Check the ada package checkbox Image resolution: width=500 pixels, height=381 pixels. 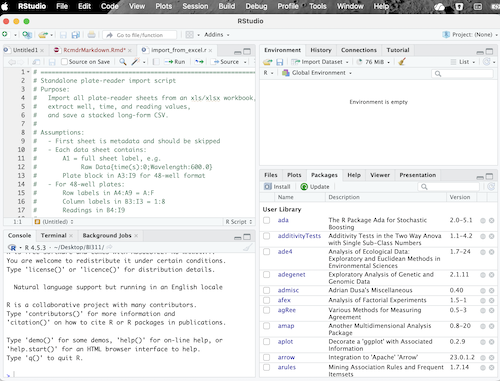266,220
